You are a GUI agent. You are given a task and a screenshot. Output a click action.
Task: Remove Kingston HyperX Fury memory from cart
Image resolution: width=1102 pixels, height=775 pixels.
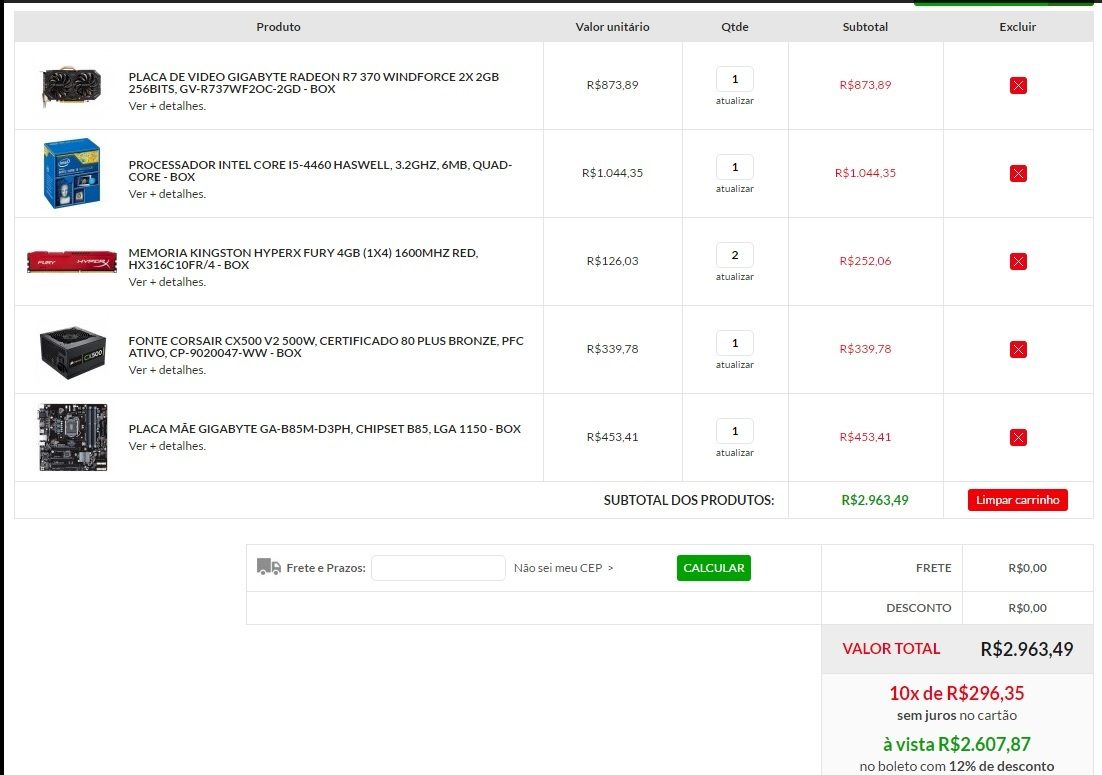[1018, 261]
